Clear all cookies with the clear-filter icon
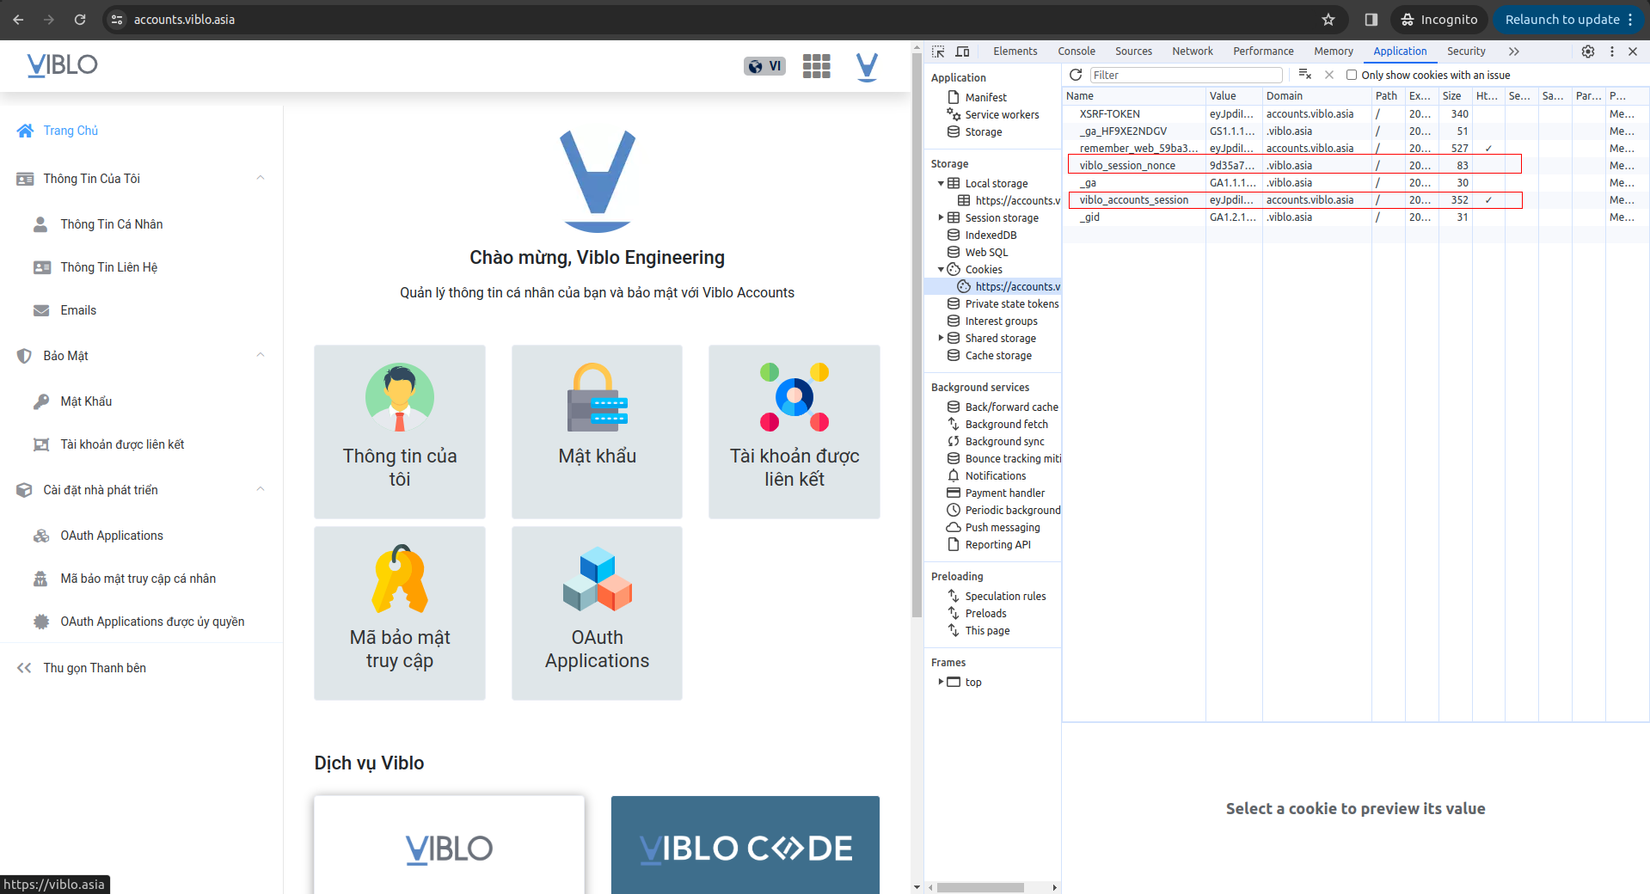Viewport: 1650px width, 894px height. (x=1305, y=75)
